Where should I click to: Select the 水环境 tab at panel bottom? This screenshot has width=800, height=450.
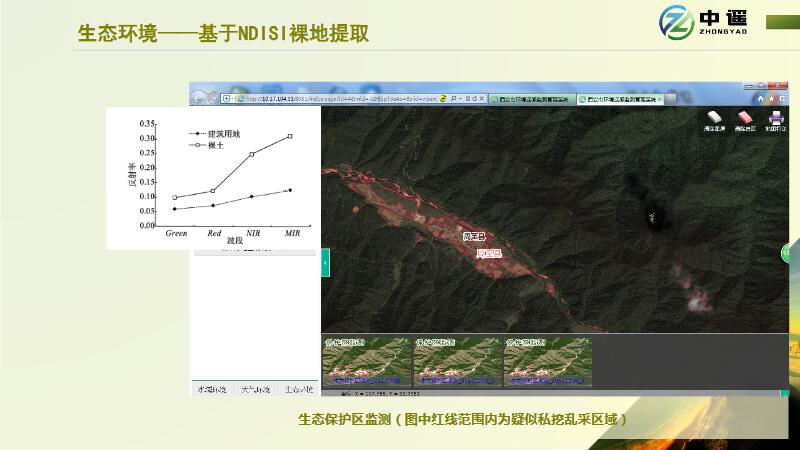(211, 388)
